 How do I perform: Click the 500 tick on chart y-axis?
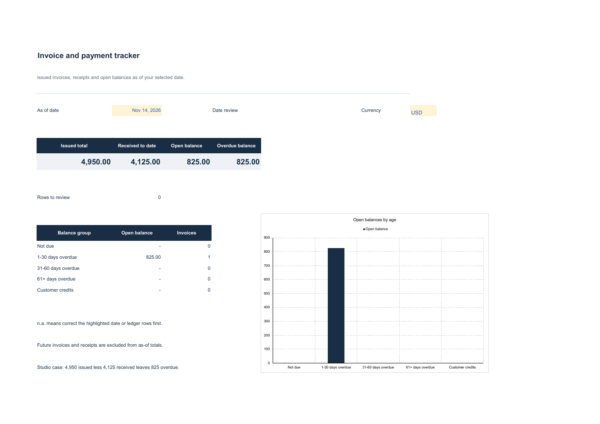tap(267, 294)
